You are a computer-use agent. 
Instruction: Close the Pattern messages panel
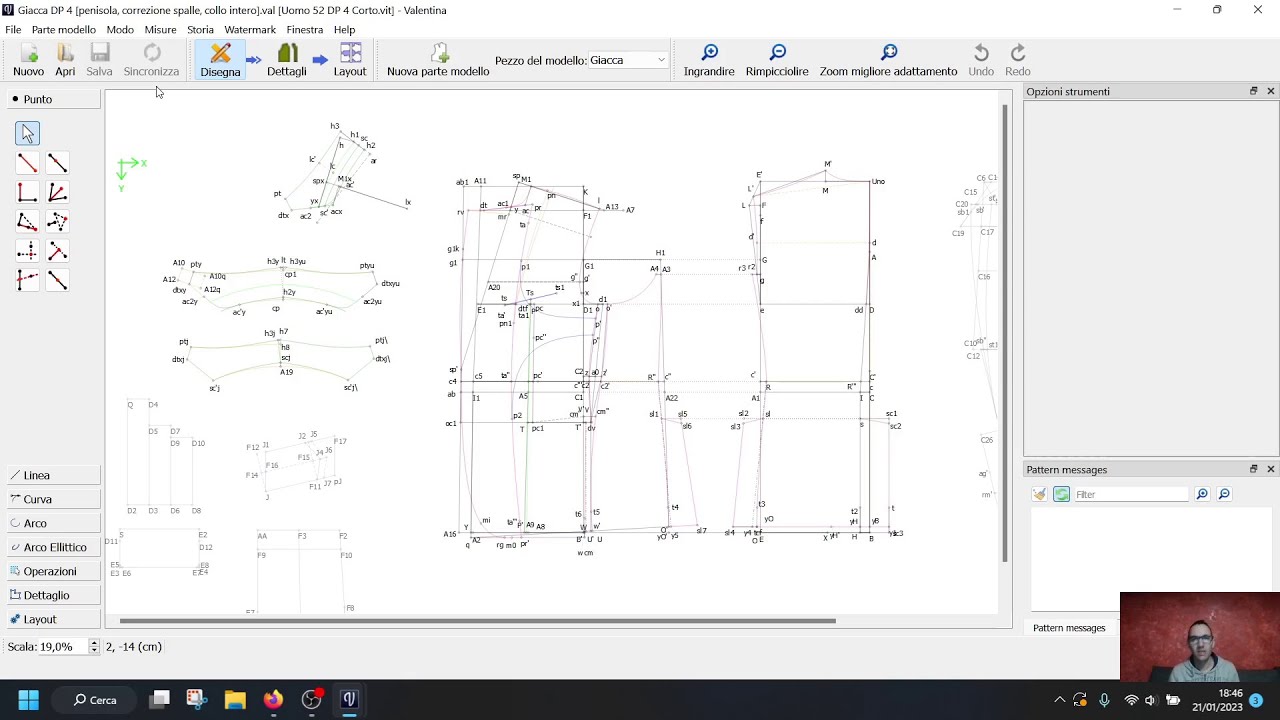pos(1271,469)
